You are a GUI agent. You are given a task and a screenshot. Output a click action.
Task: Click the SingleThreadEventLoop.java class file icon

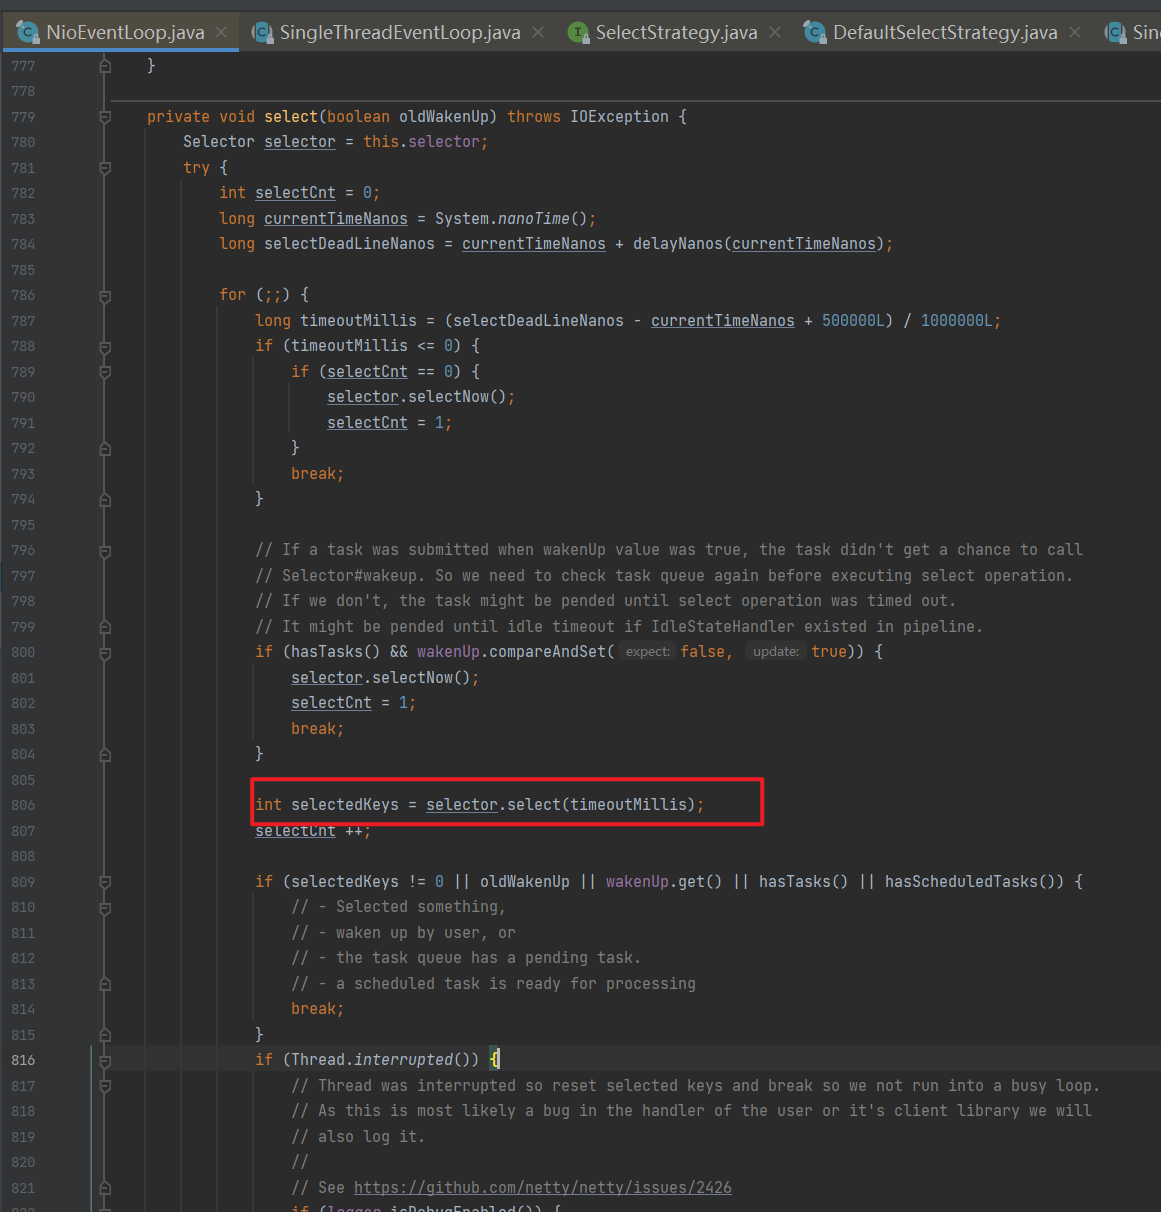tap(262, 33)
